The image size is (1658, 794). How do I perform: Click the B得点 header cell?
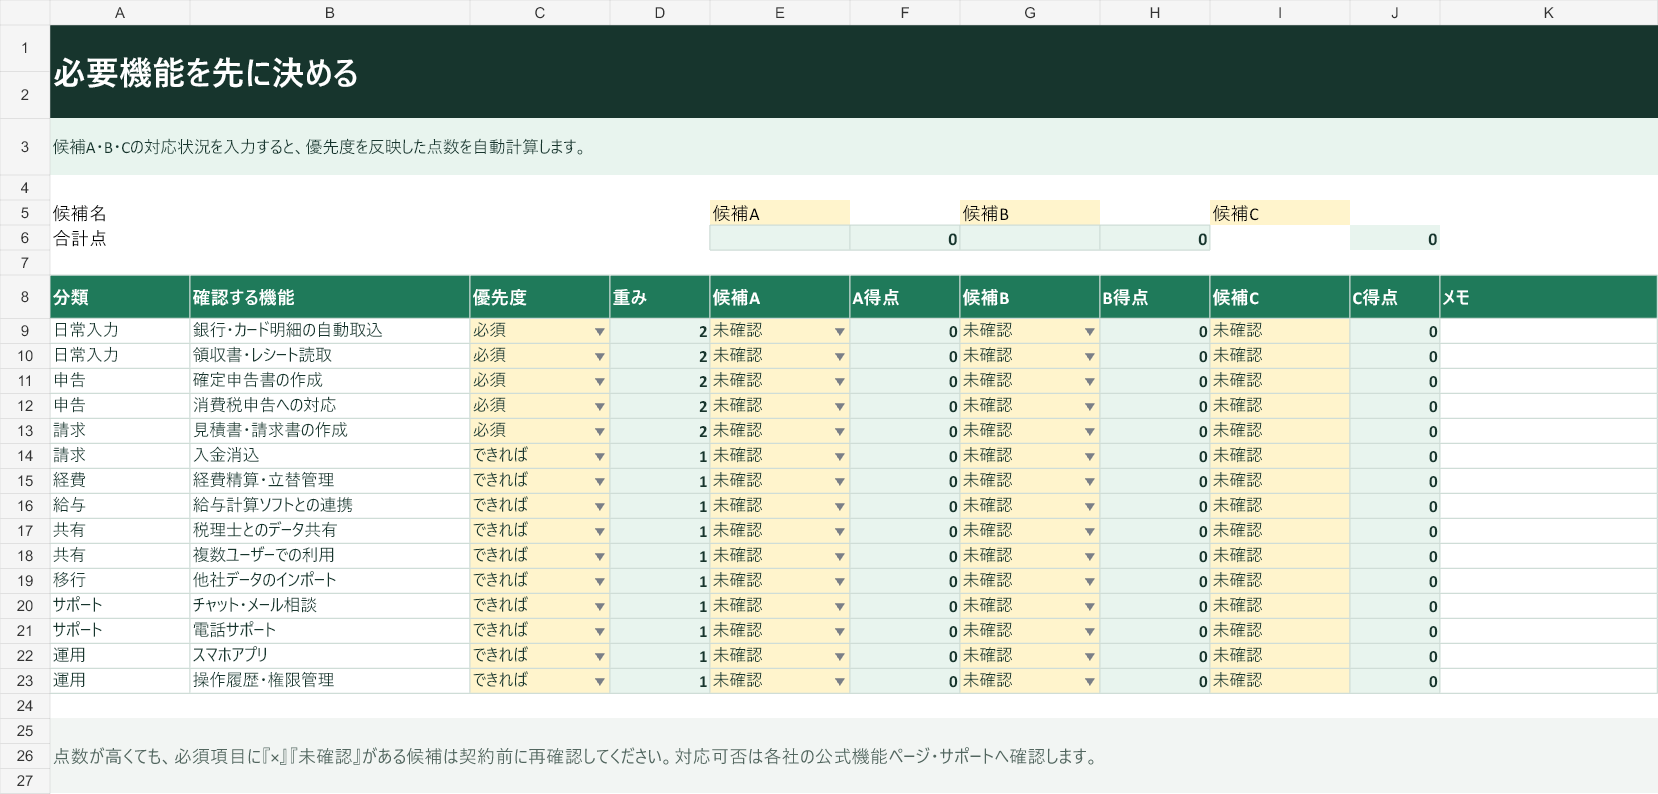coord(1155,297)
